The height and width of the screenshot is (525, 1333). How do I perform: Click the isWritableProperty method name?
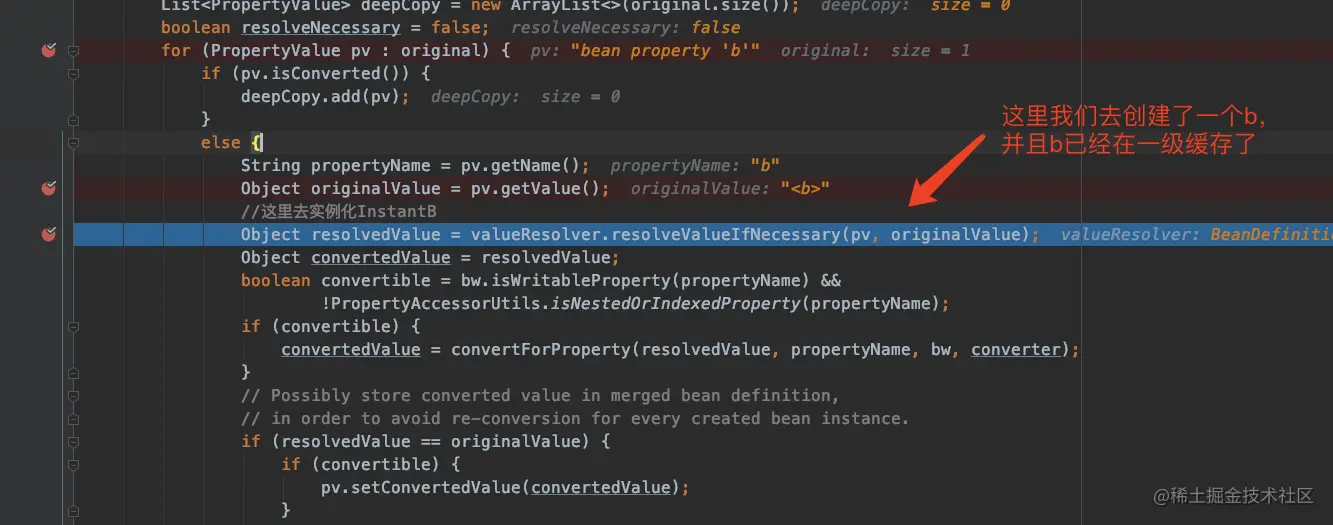[x=580, y=280]
